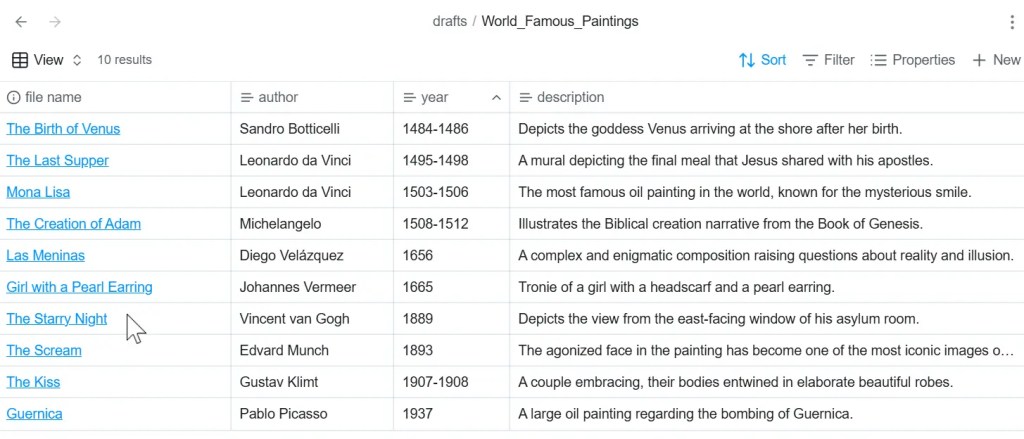Open Girl with a Pearl Earring

coord(79,287)
